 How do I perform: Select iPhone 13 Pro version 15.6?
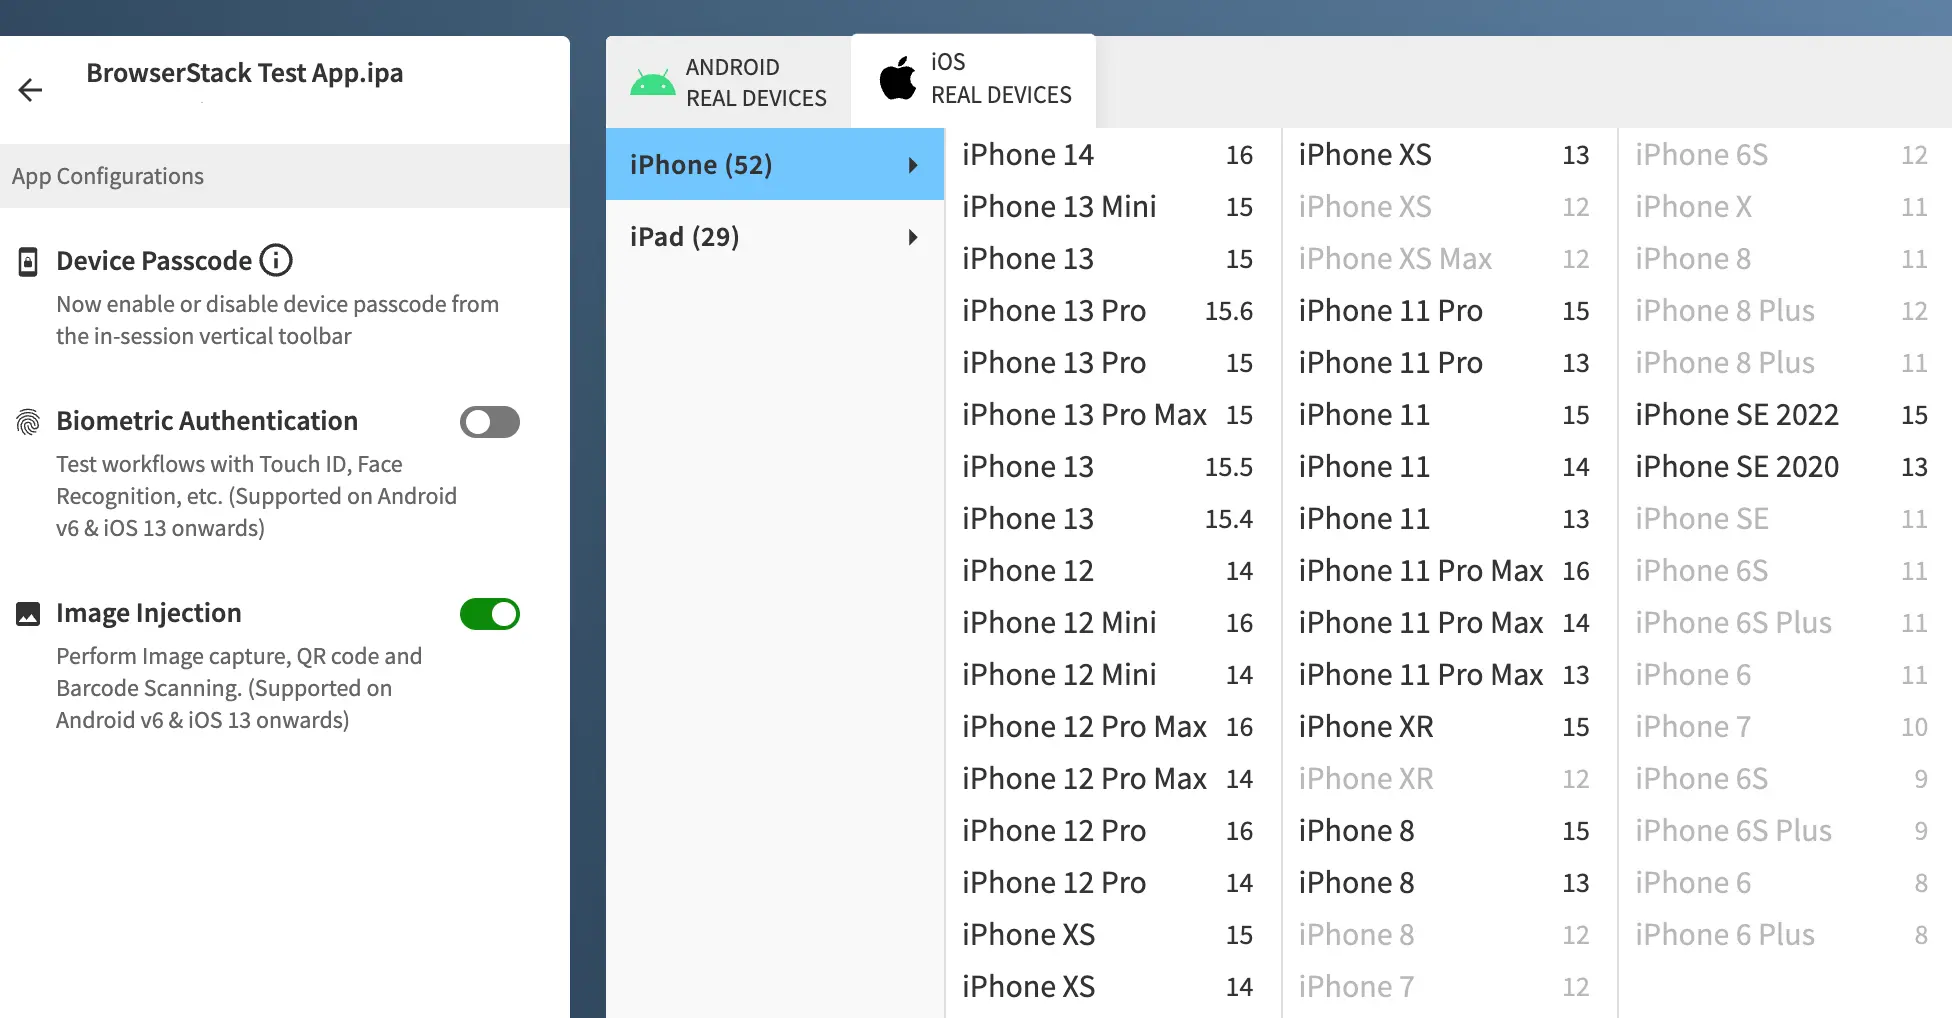coord(1107,311)
